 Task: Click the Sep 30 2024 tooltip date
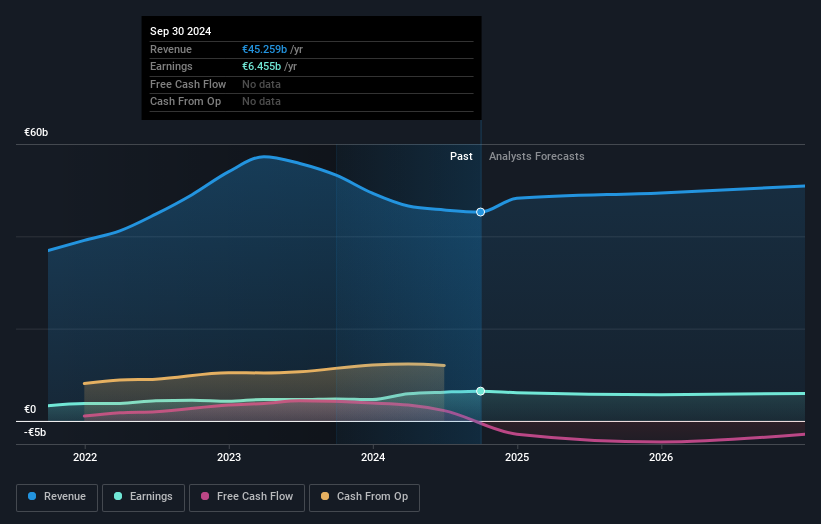coord(181,31)
